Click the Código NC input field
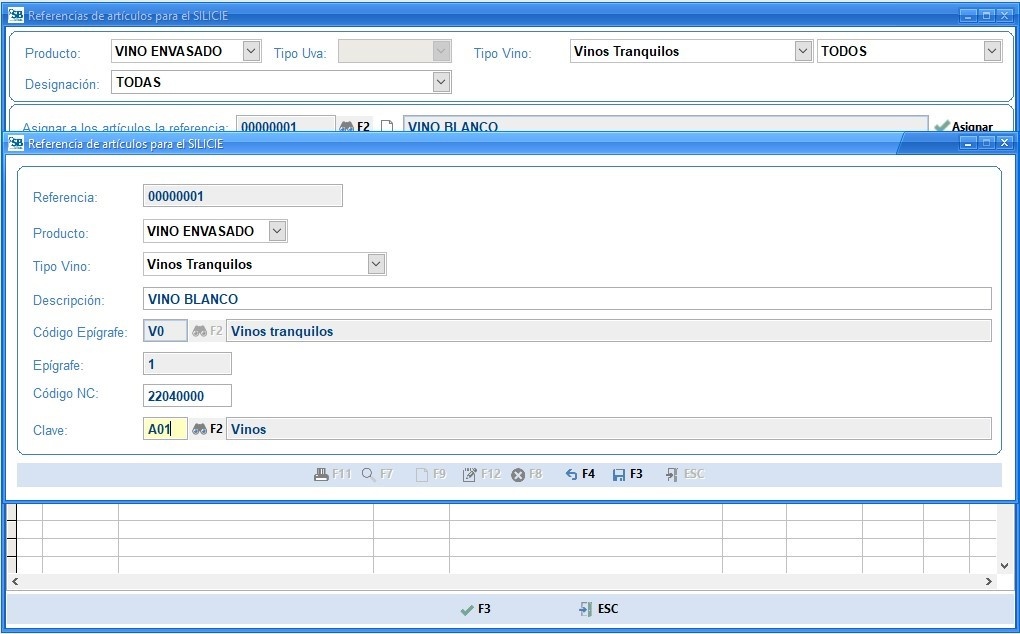This screenshot has height=634, width=1020. (187, 396)
